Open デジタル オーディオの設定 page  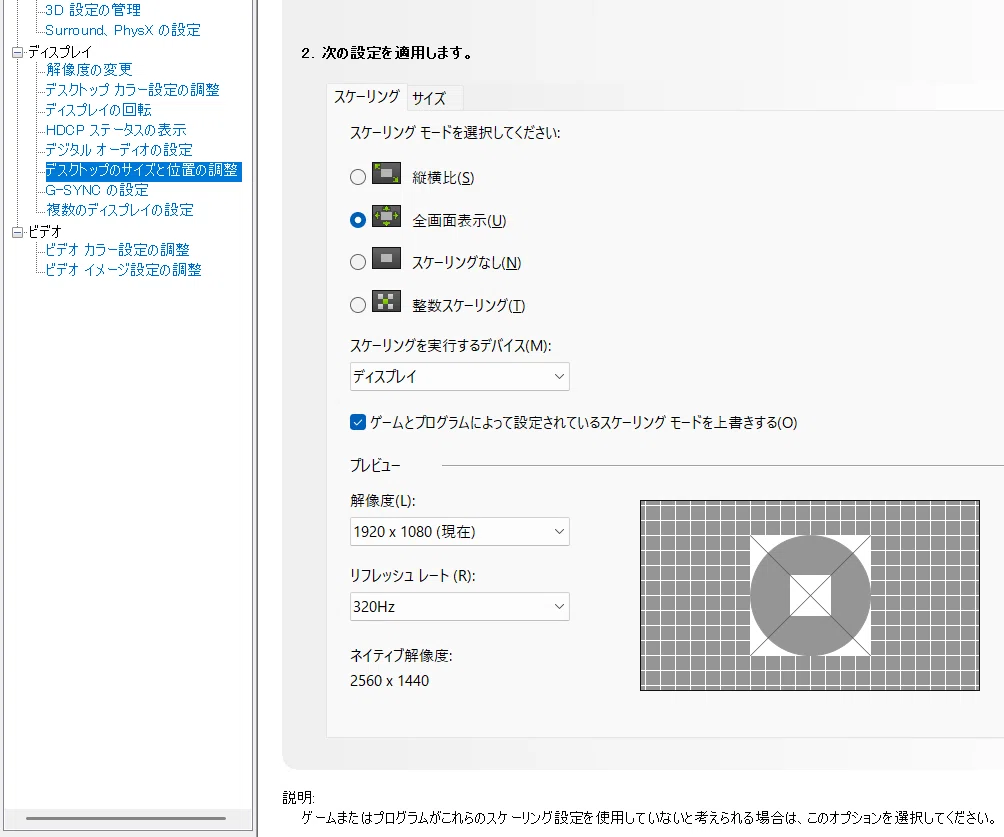click(x=118, y=150)
